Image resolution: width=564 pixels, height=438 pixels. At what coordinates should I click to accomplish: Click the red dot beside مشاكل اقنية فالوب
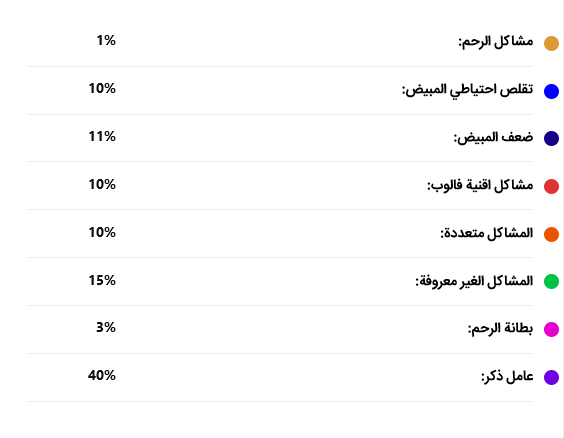[551, 187]
